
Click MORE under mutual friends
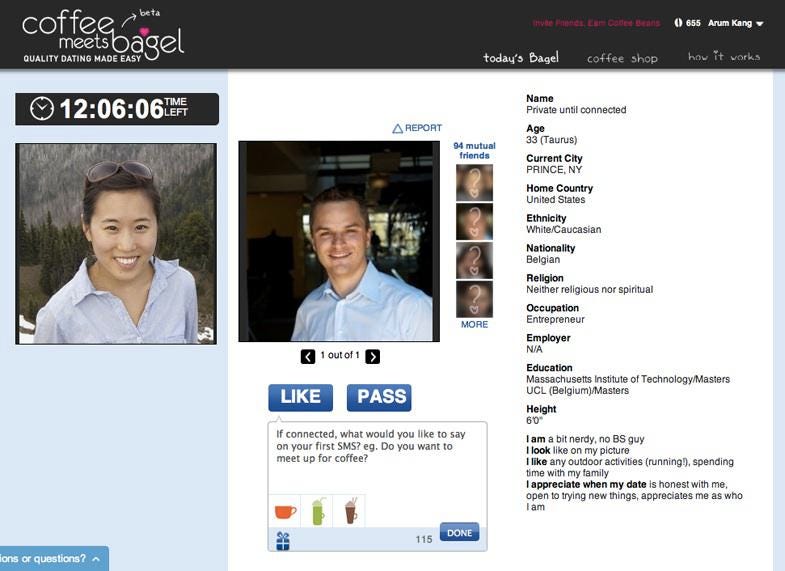[475, 324]
